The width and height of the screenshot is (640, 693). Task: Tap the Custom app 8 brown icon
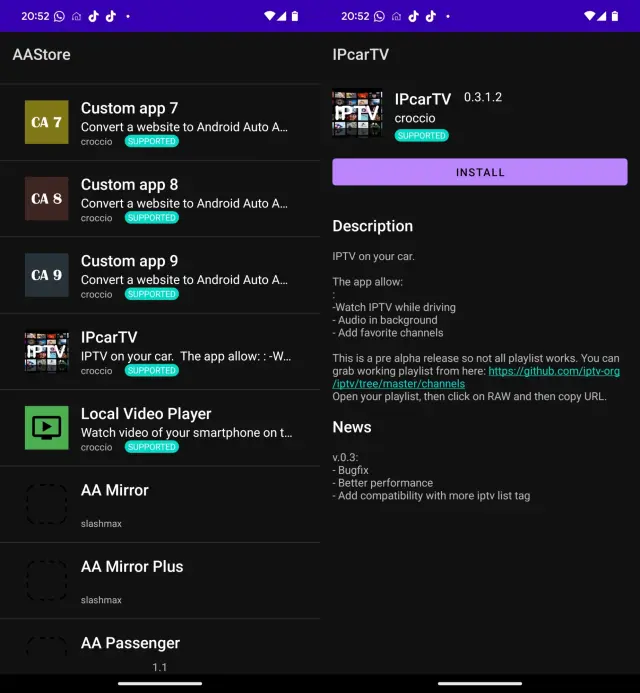pyautogui.click(x=47, y=198)
